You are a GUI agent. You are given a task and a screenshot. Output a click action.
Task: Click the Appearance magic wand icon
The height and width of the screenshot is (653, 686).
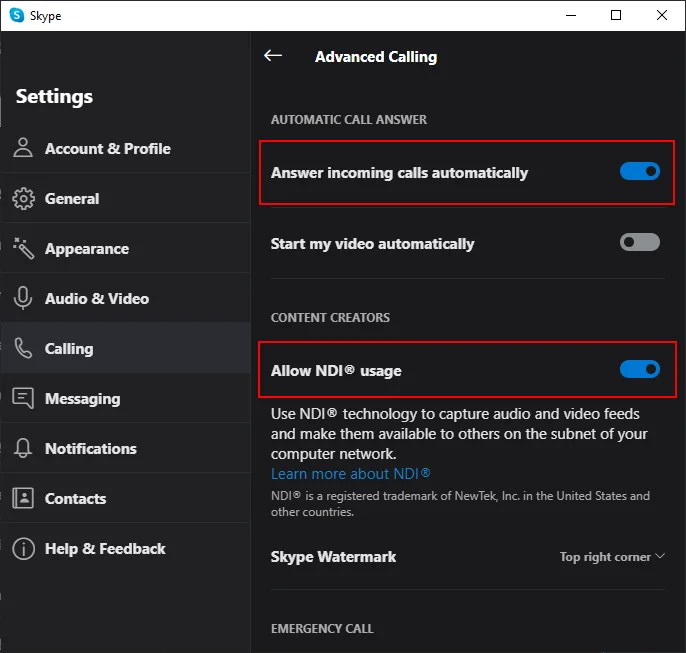pos(23,248)
